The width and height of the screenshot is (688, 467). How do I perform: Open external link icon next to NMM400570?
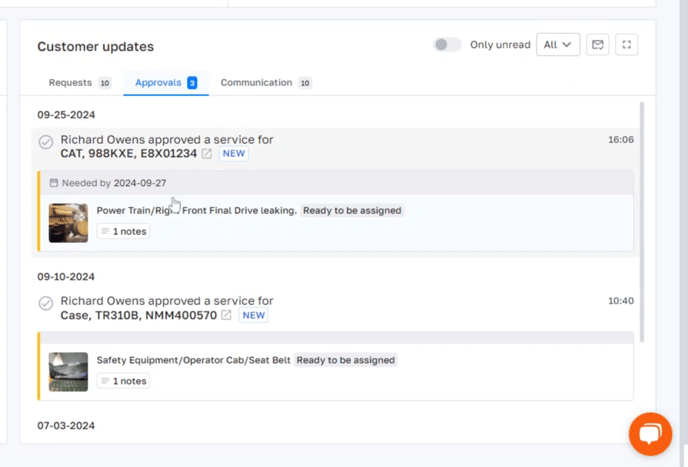pyautogui.click(x=227, y=315)
